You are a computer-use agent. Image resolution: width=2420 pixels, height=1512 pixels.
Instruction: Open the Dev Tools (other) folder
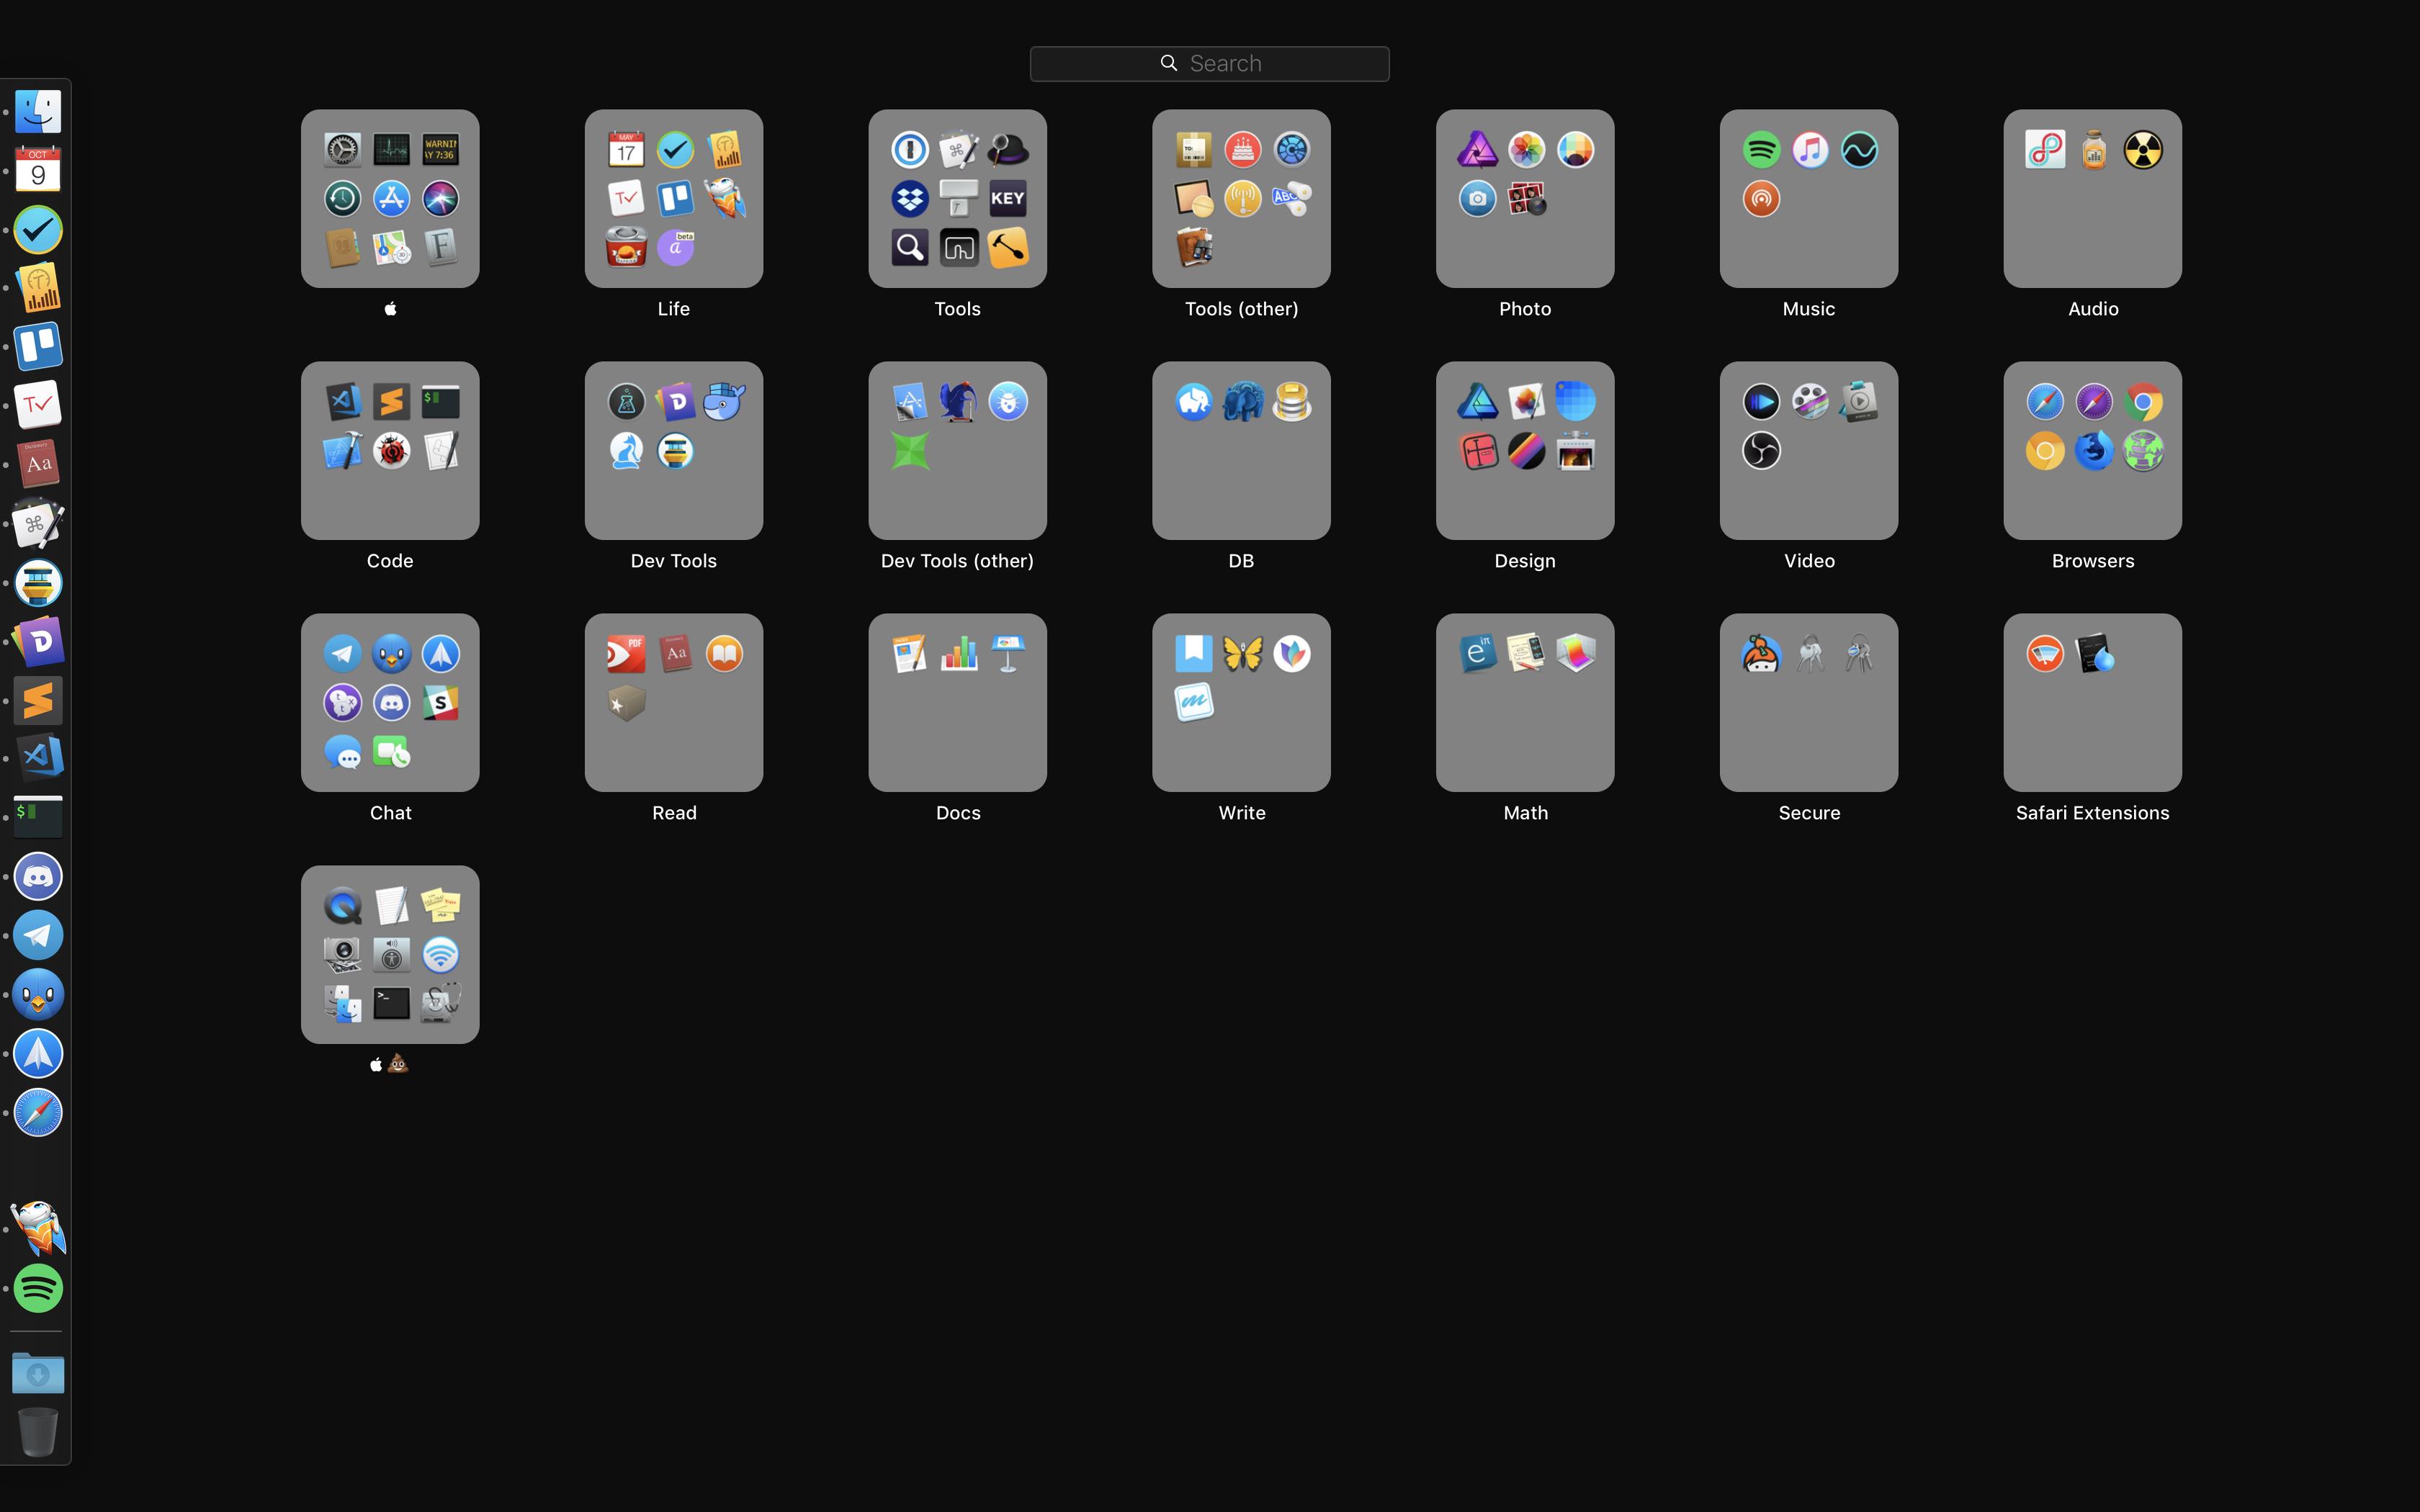(x=957, y=451)
